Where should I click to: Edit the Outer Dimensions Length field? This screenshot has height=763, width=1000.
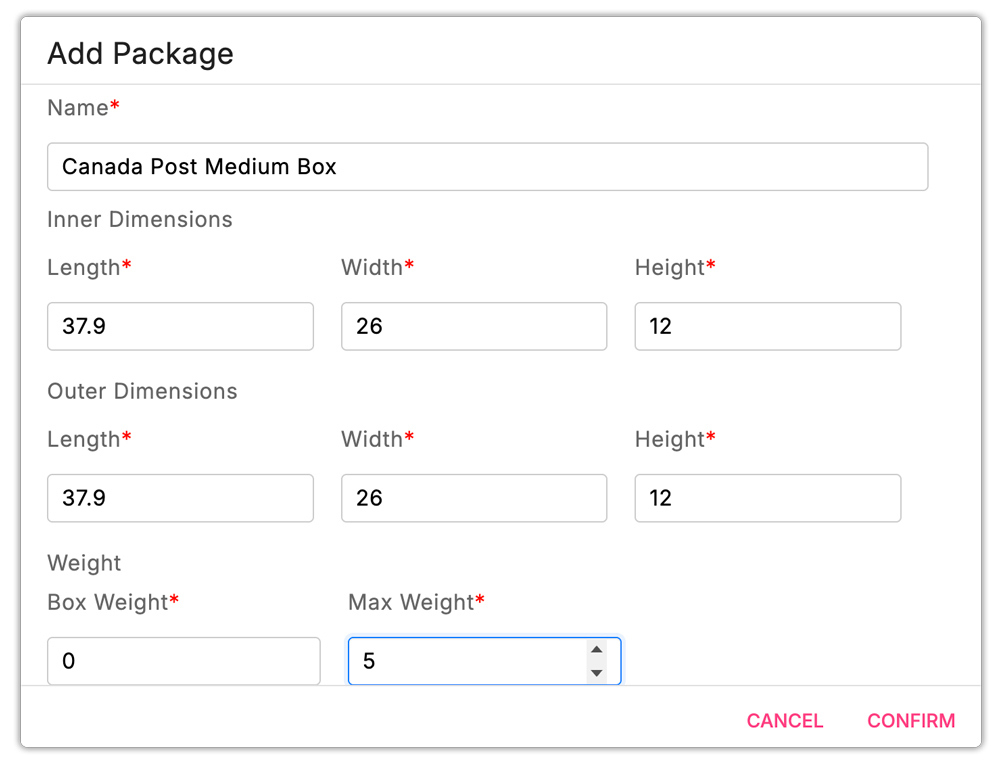[180, 498]
